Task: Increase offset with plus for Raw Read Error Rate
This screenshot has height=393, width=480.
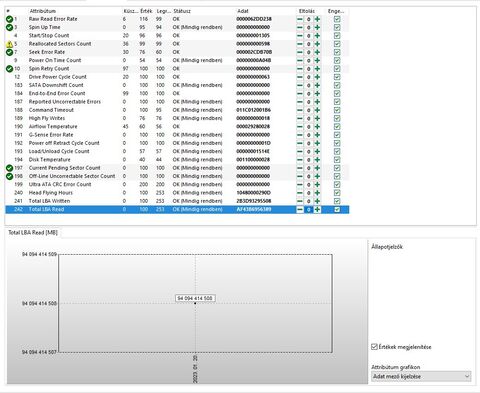Action: tap(317, 19)
